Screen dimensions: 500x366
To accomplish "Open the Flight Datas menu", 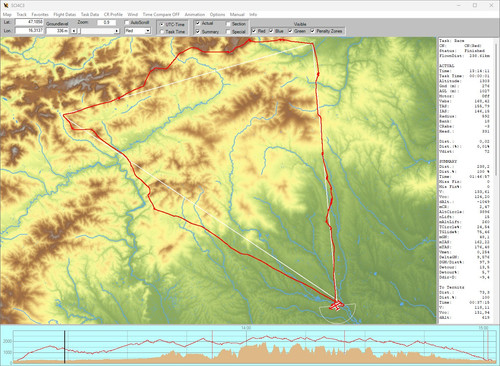I will click(65, 15).
